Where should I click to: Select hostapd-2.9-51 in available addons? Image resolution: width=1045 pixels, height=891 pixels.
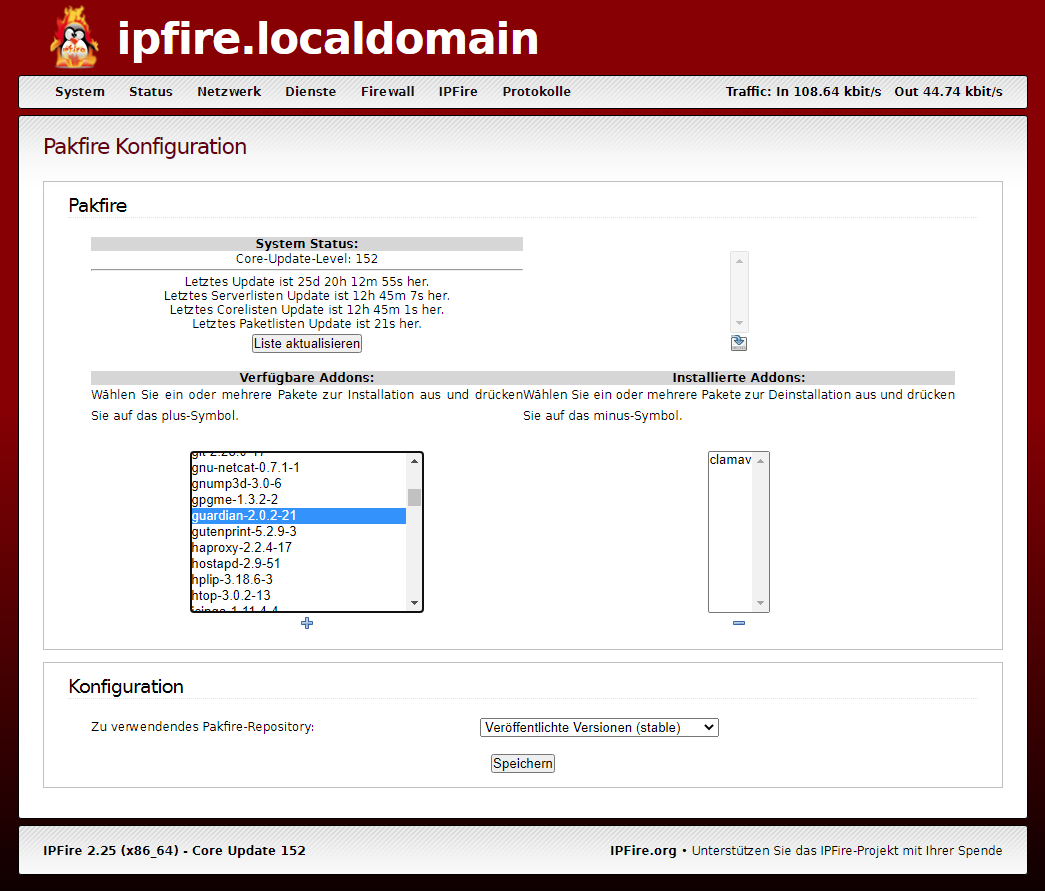[298, 564]
